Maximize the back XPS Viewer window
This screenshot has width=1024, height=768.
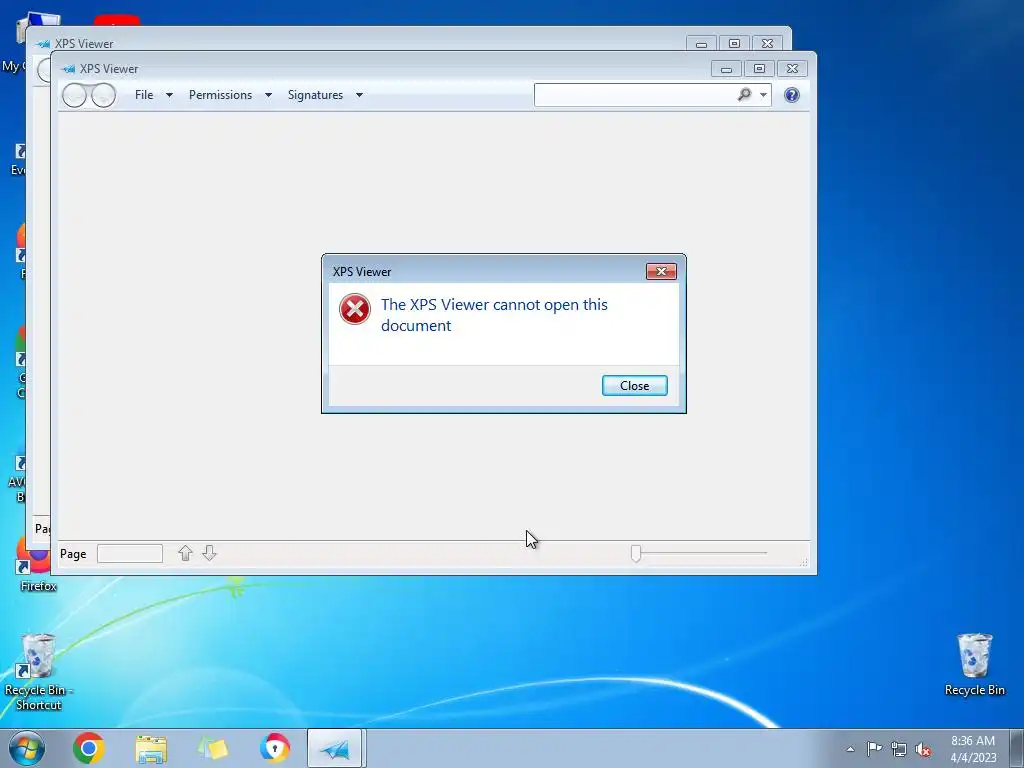[x=734, y=44]
